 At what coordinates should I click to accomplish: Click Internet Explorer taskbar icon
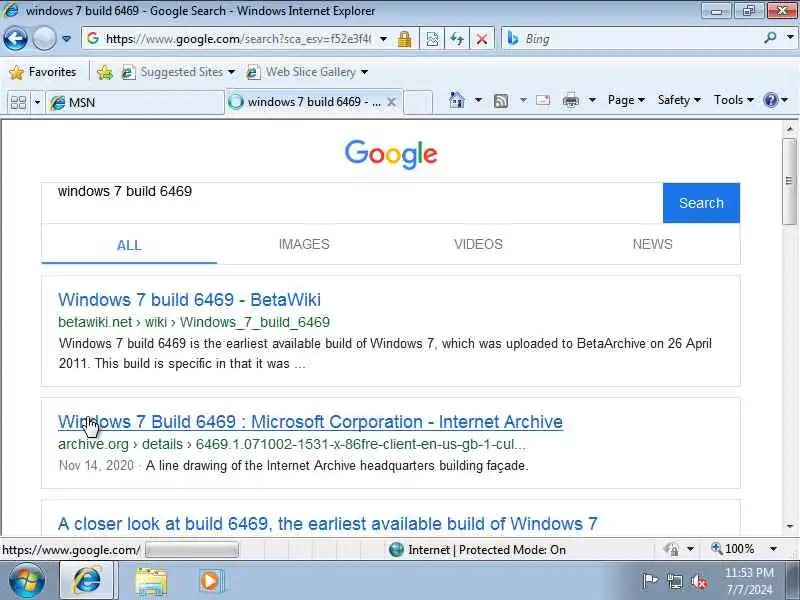86,581
